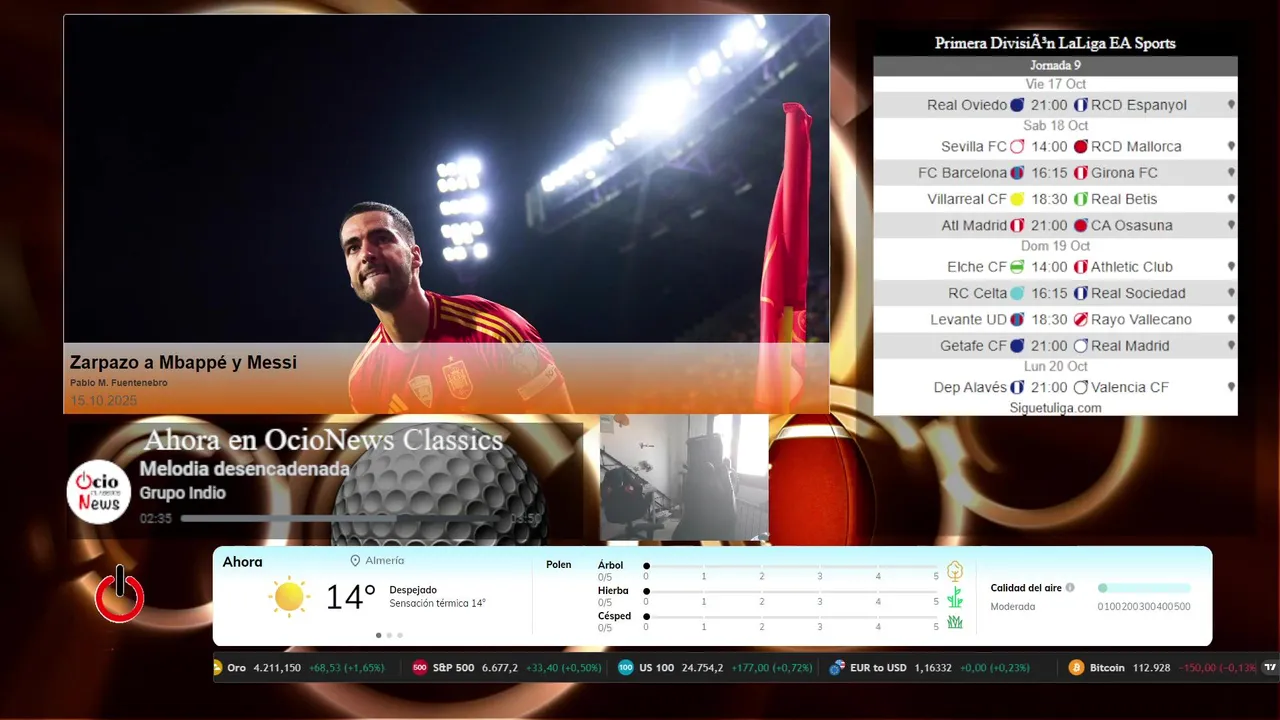Screen dimensions: 1280x720
Task: Open the Zarpazo a Mbappé y Messi headline
Action: coord(183,363)
